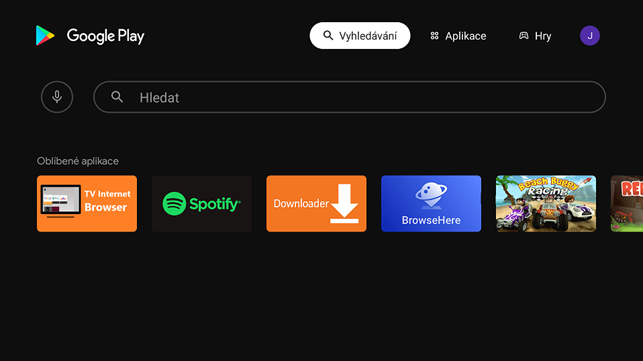Click the magnifier icon in Vyhledávání tab
Image resolution: width=643 pixels, height=361 pixels.
pyautogui.click(x=328, y=36)
